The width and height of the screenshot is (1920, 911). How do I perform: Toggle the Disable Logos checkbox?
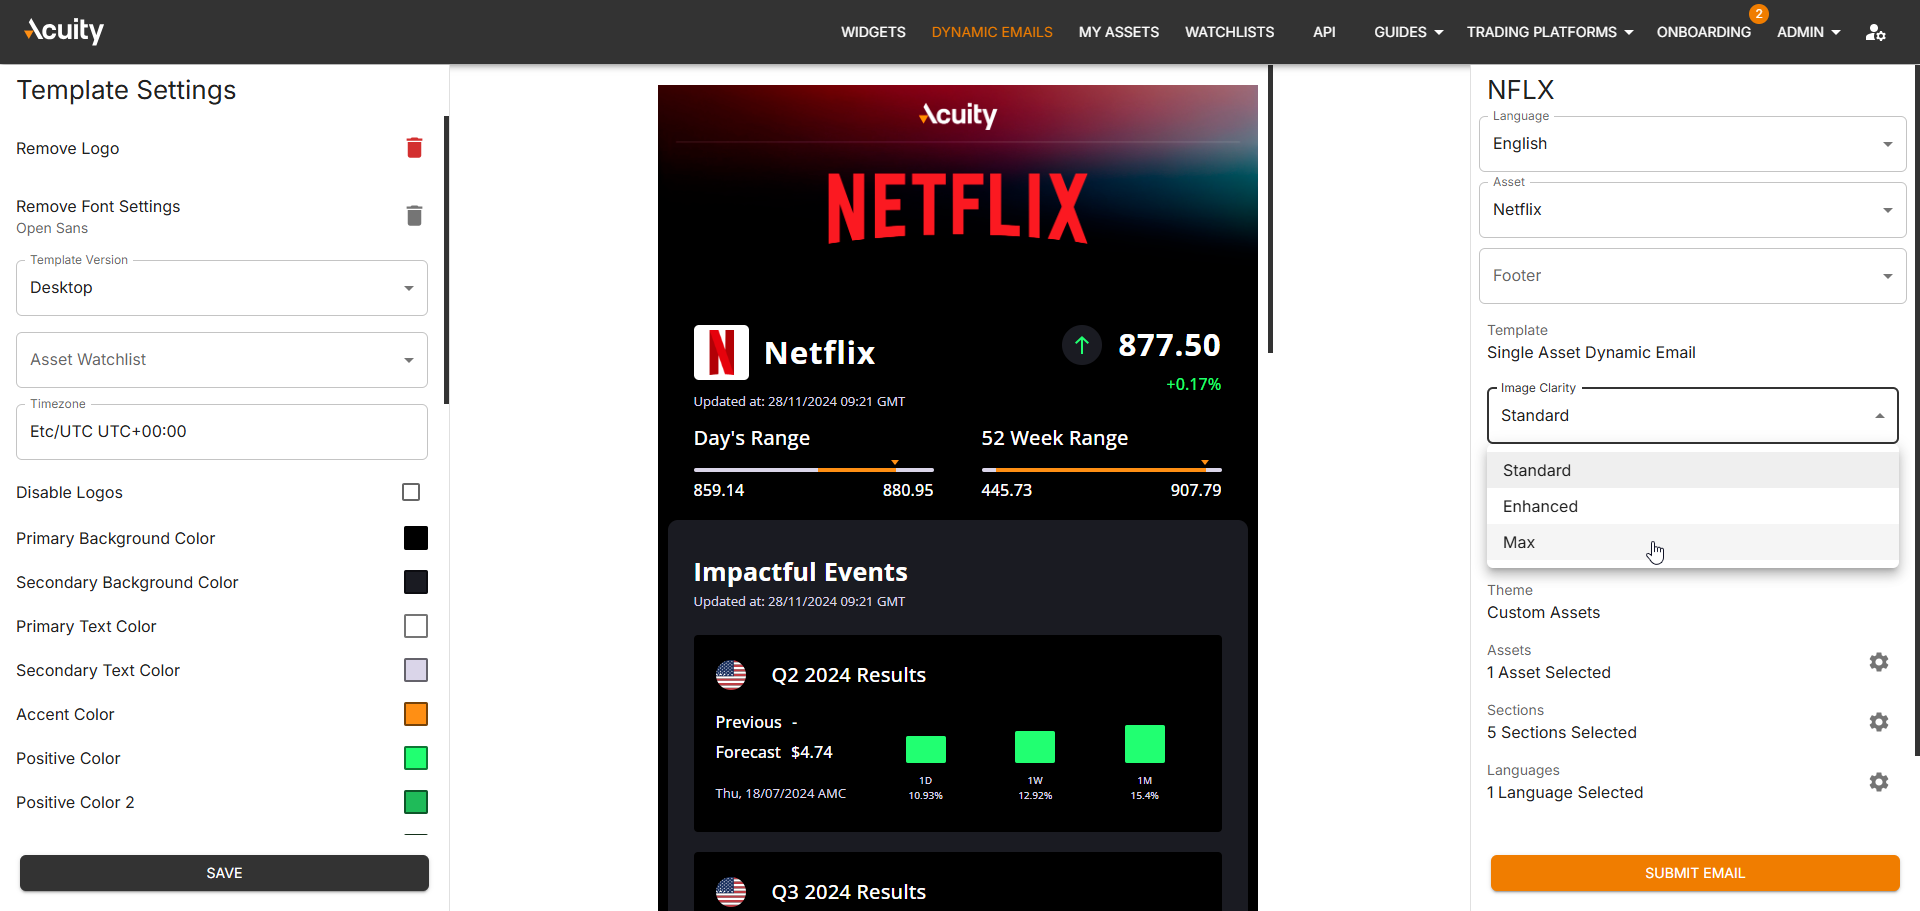click(411, 492)
